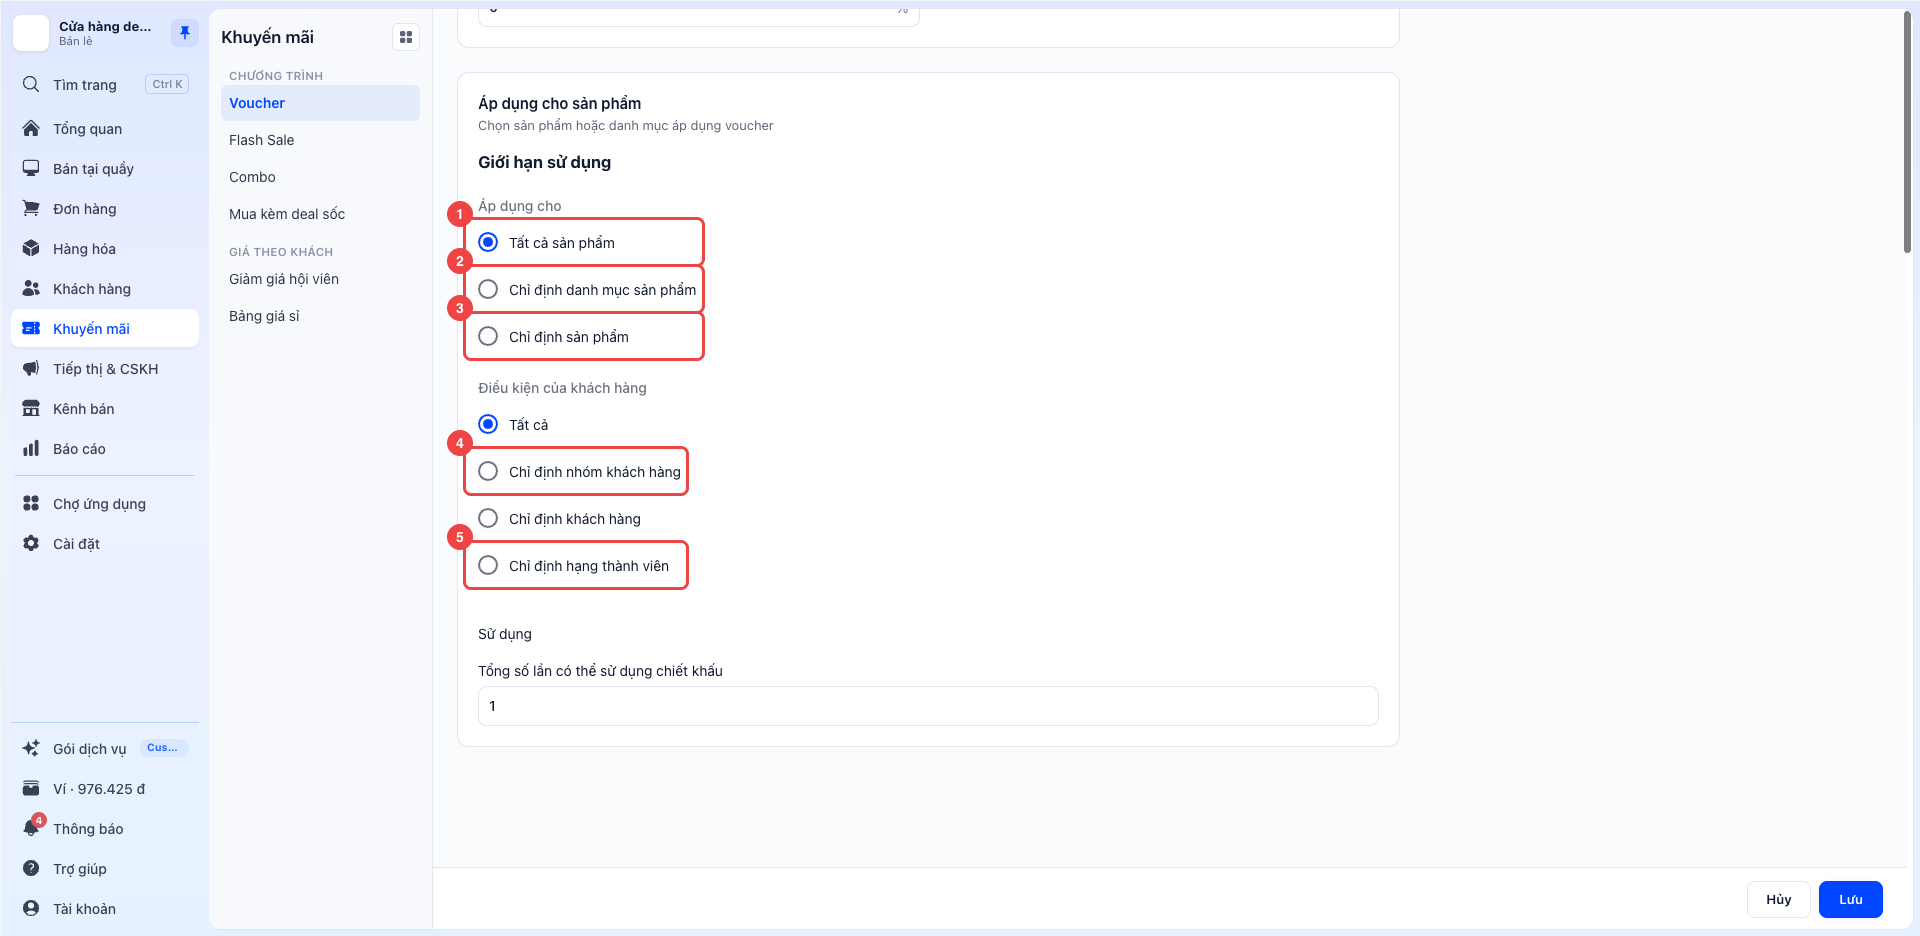1920x936 pixels.
Task: Click the Lưu save button
Action: click(1850, 899)
